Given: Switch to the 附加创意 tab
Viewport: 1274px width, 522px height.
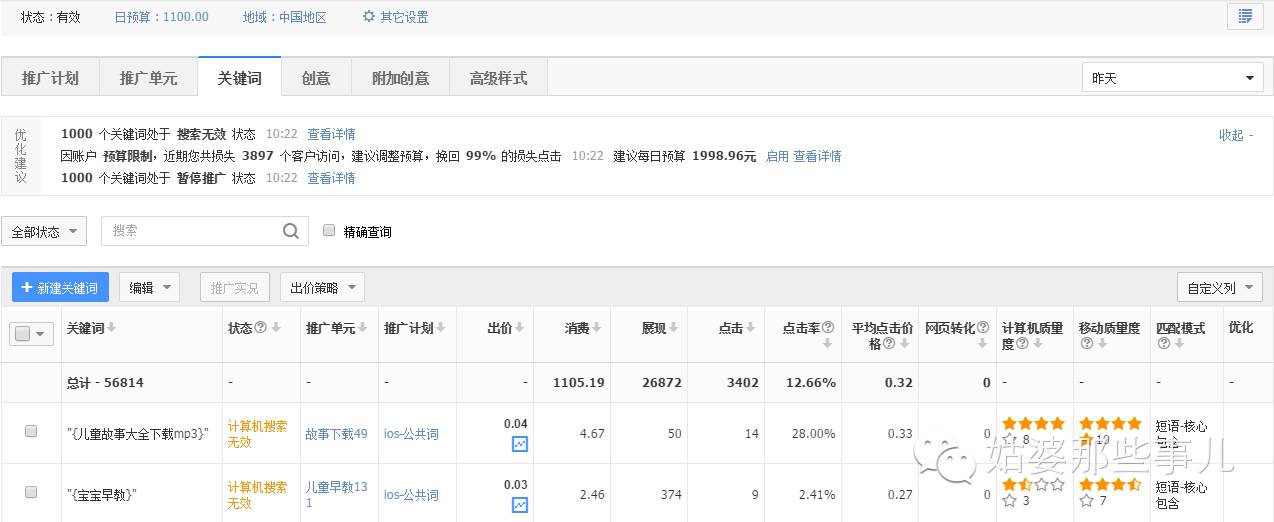Looking at the screenshot, I should [x=400, y=78].
